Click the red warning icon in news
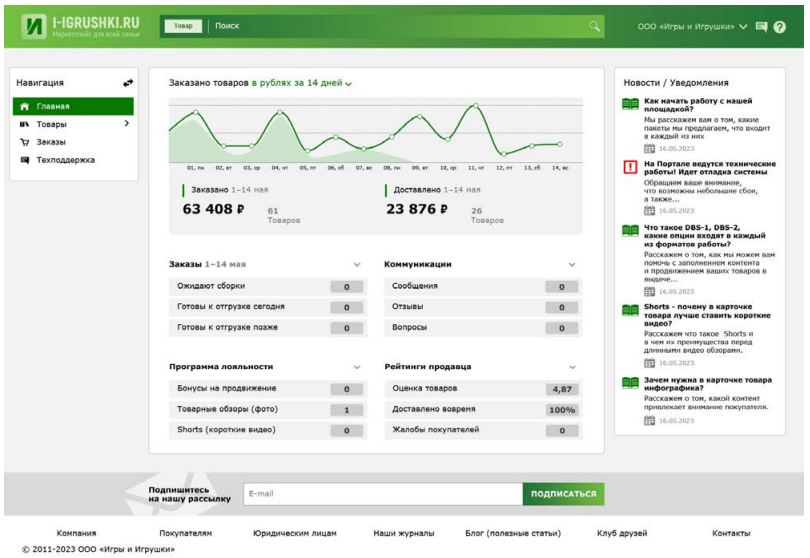This screenshot has height=558, width=810. click(630, 167)
